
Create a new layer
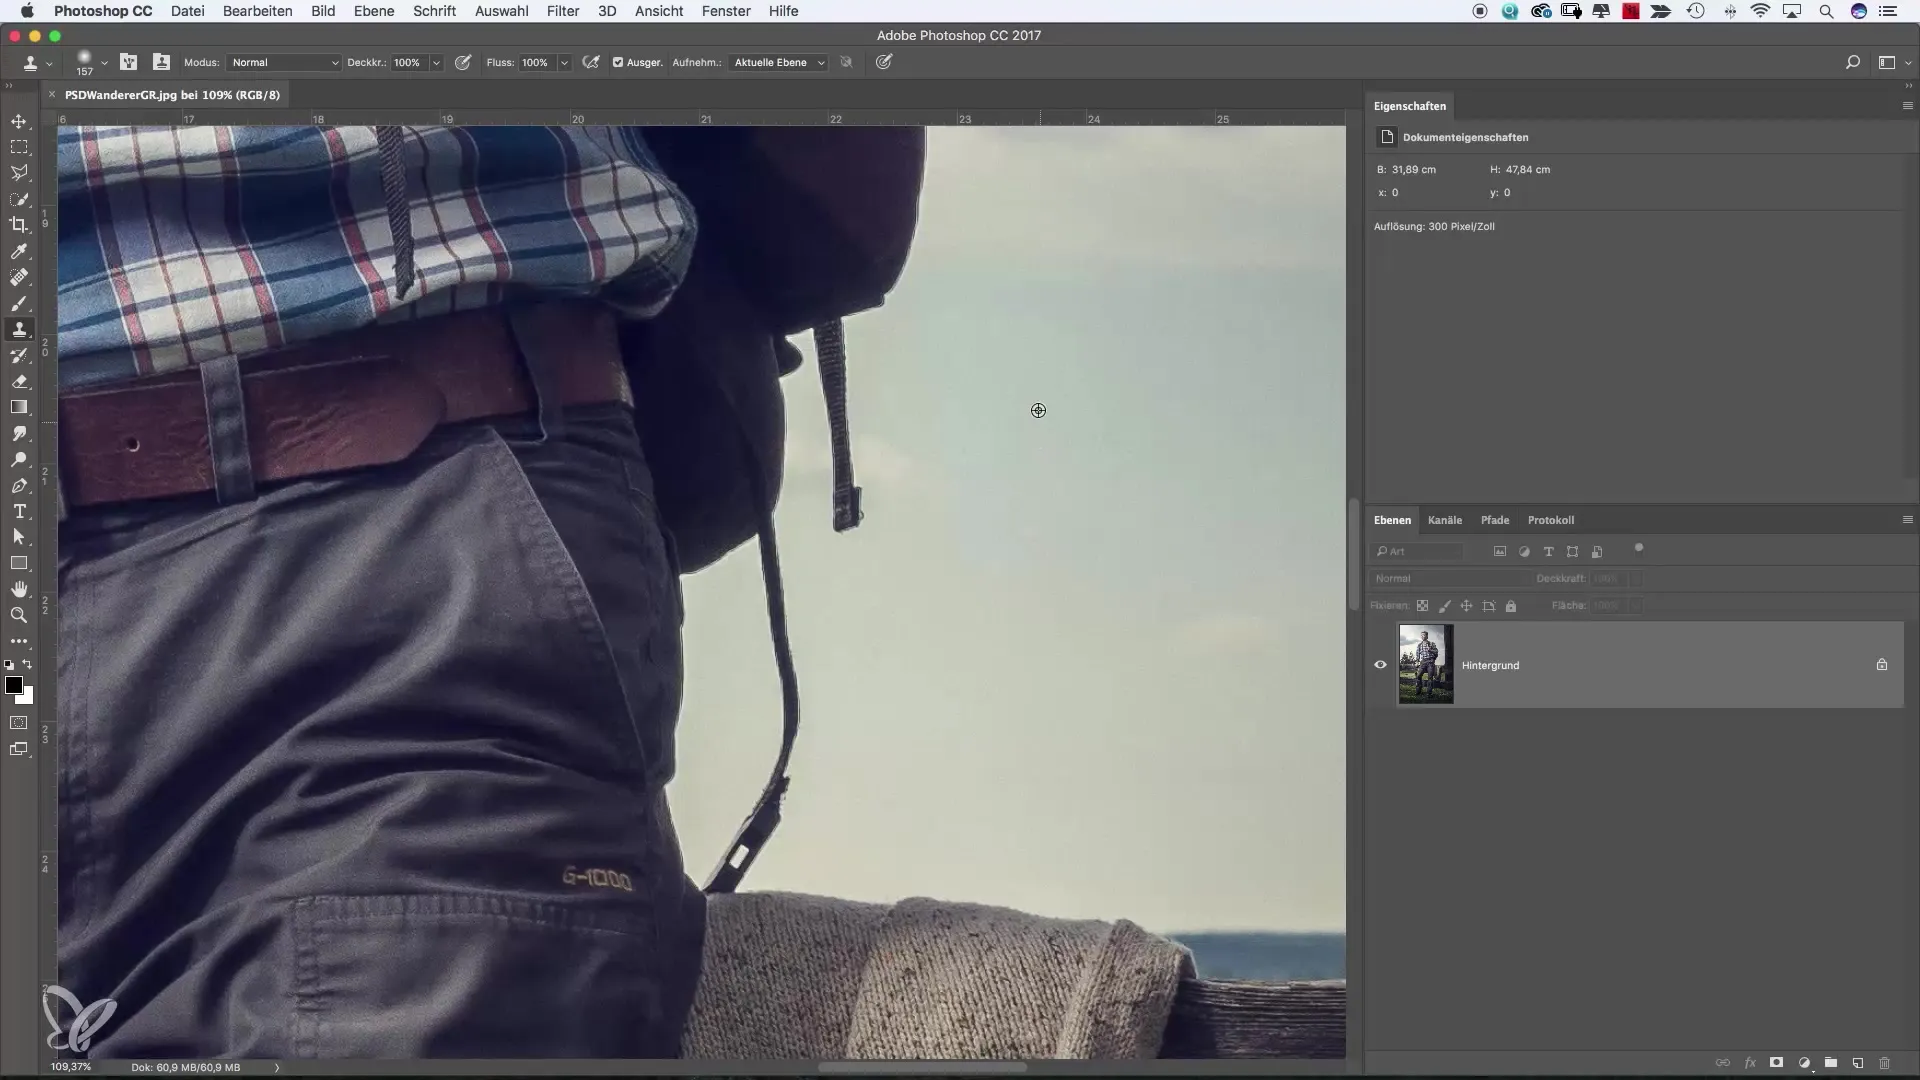click(1858, 1063)
